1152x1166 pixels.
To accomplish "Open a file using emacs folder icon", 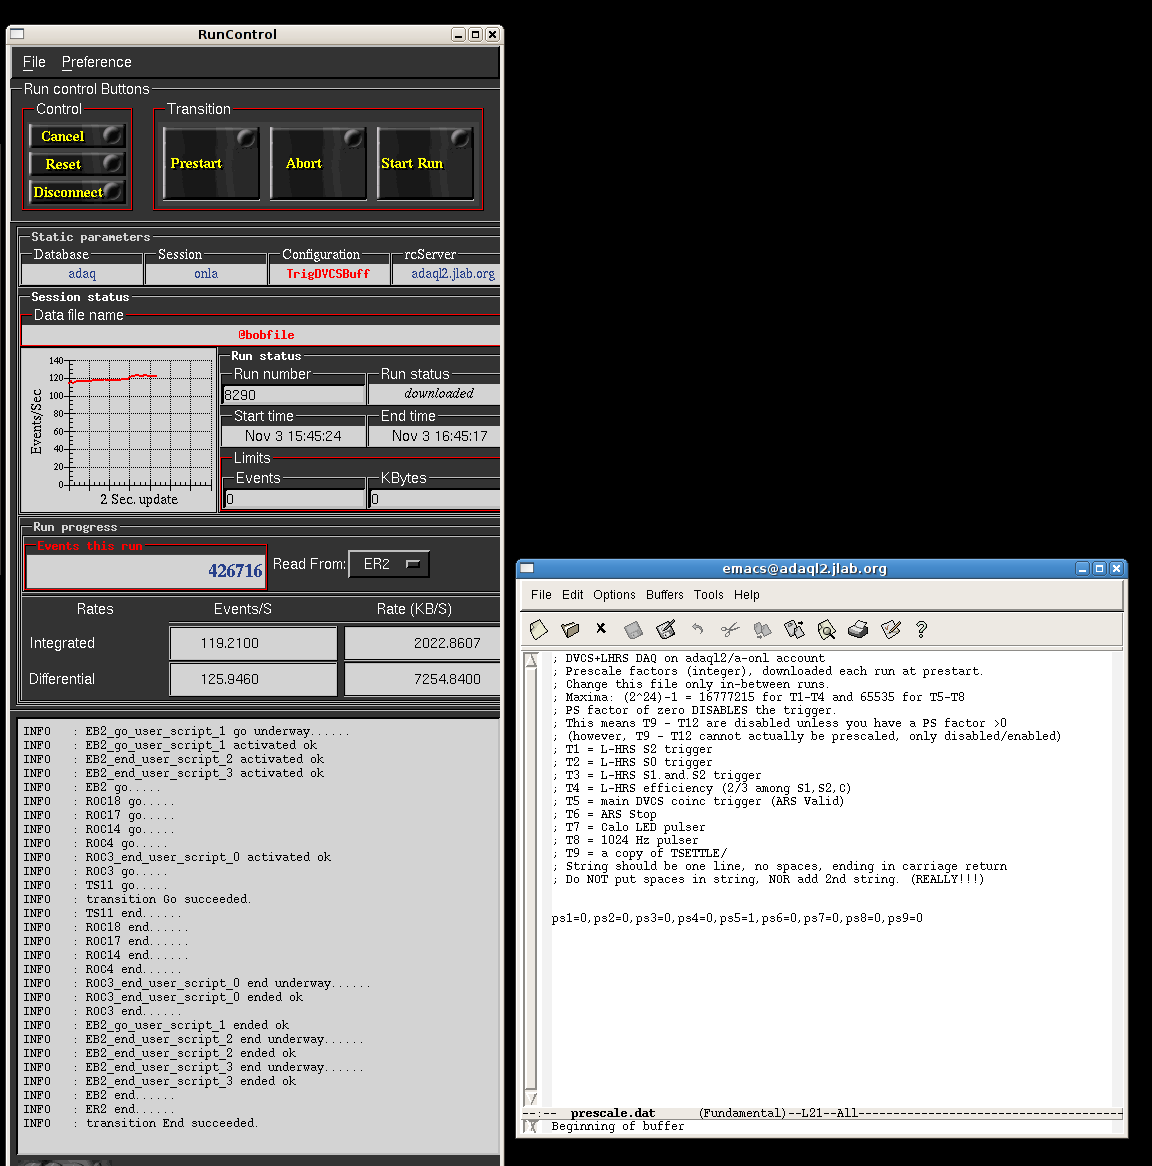I will tap(570, 630).
